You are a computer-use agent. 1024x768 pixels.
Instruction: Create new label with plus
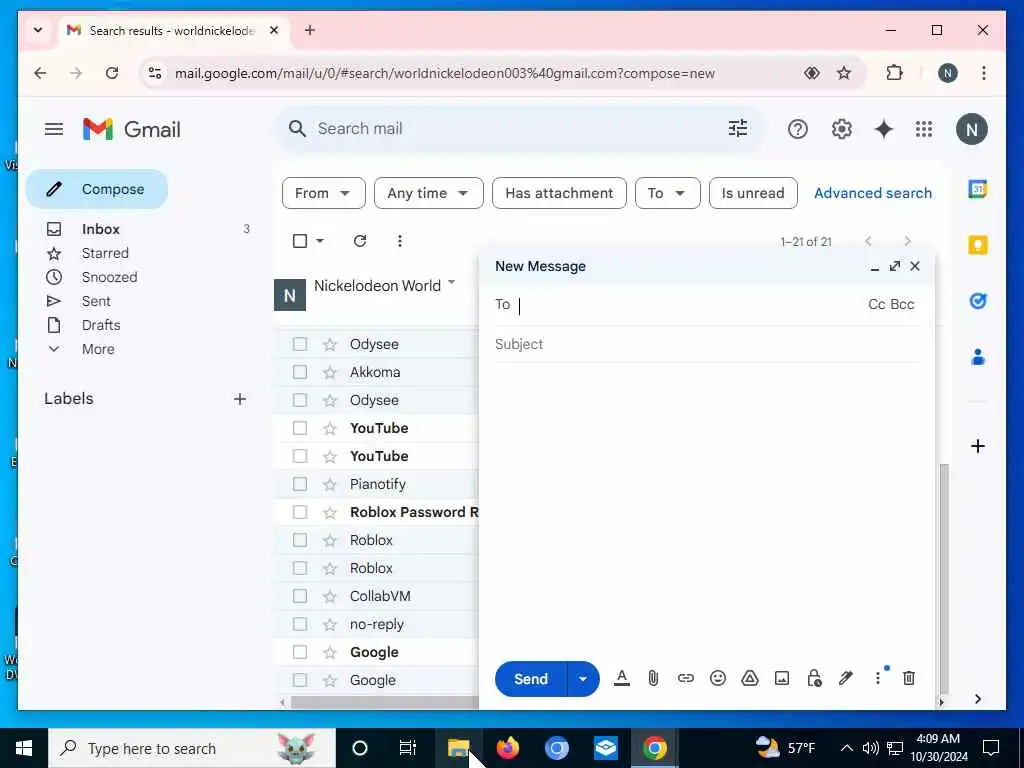(240, 399)
